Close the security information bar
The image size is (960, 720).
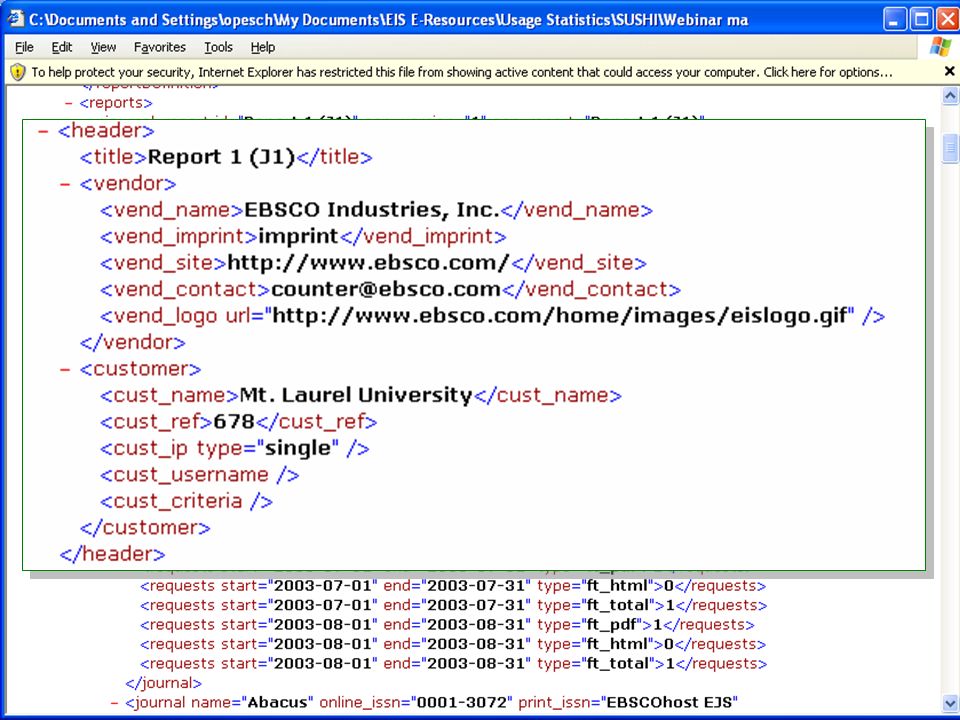pyautogui.click(x=950, y=72)
